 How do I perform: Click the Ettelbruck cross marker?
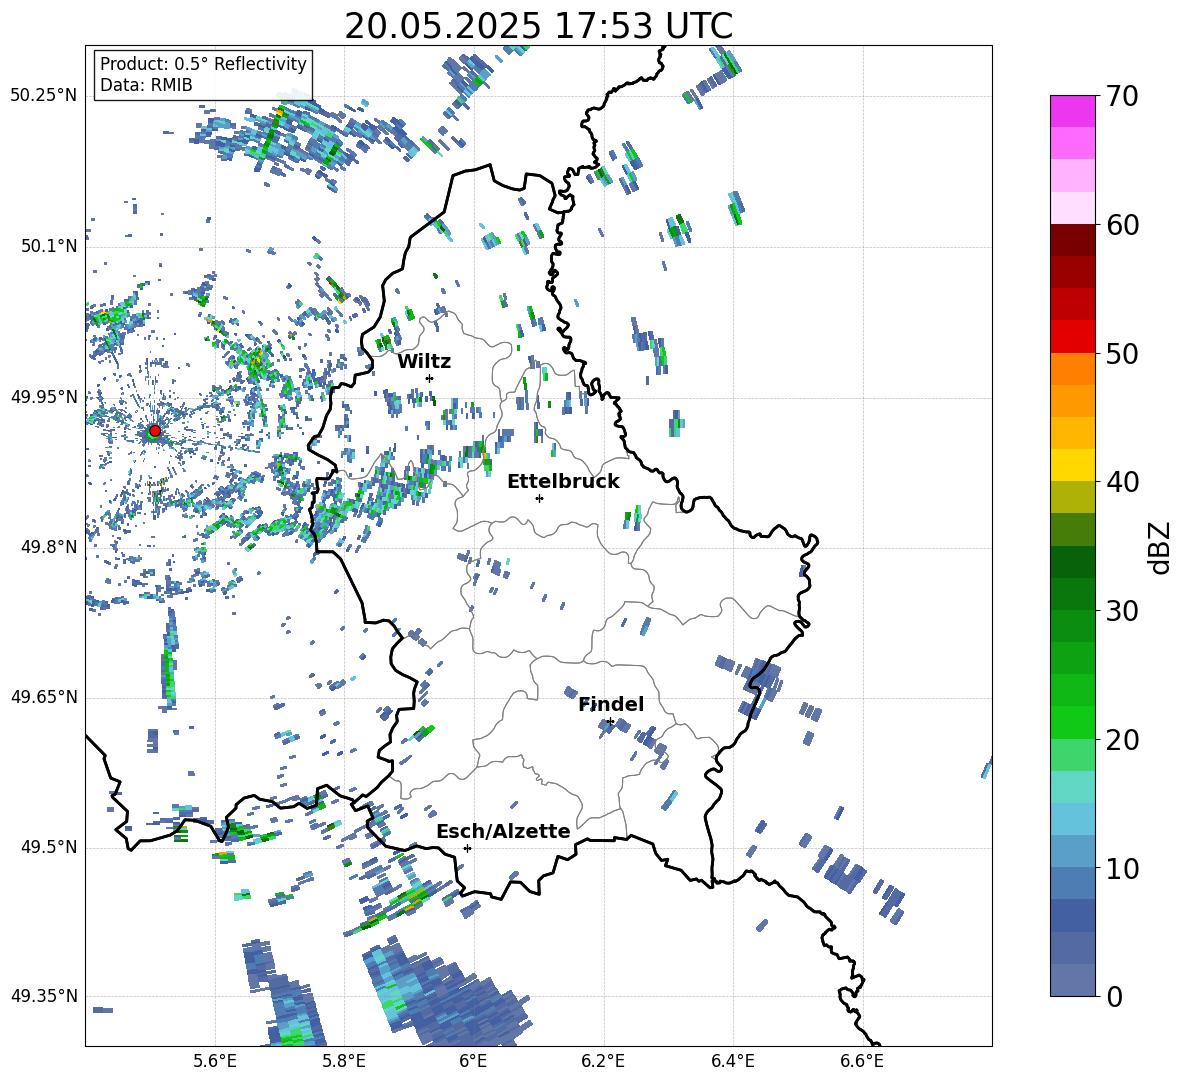(539, 498)
